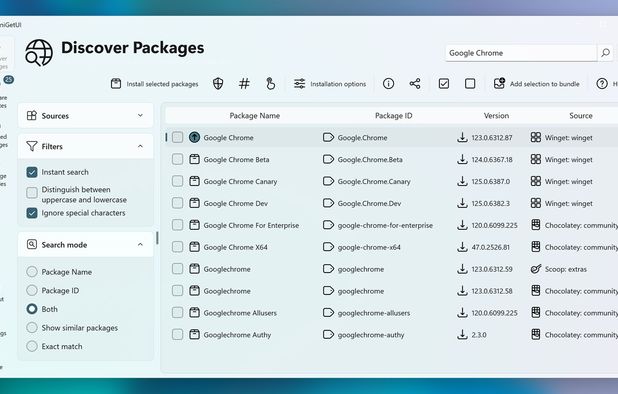Image resolution: width=618 pixels, height=394 pixels.
Task: Toggle Ignore special characters checkbox
Action: (32, 213)
